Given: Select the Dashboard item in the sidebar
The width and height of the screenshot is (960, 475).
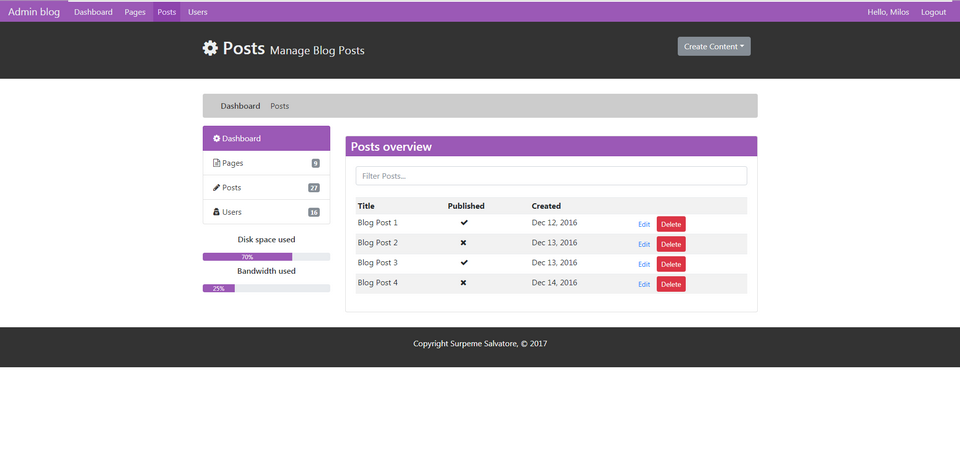Looking at the screenshot, I should point(266,138).
